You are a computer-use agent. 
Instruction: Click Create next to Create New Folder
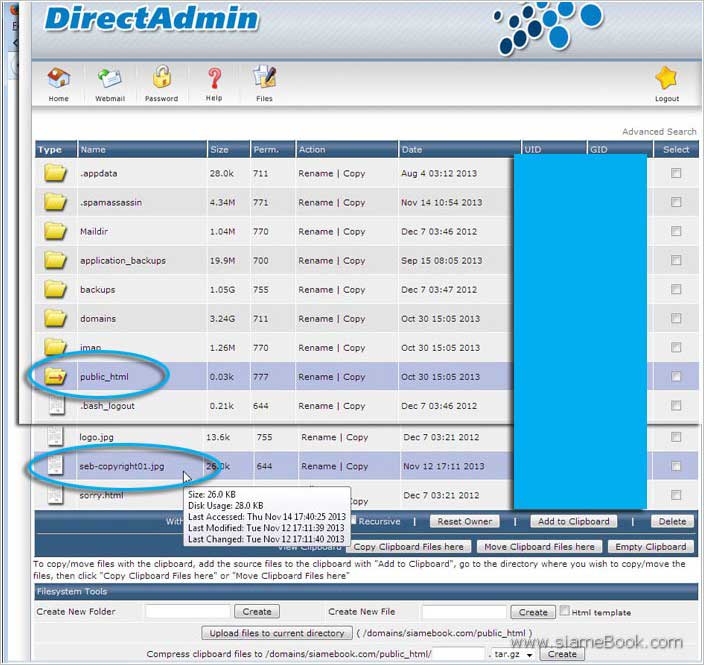[257, 612]
